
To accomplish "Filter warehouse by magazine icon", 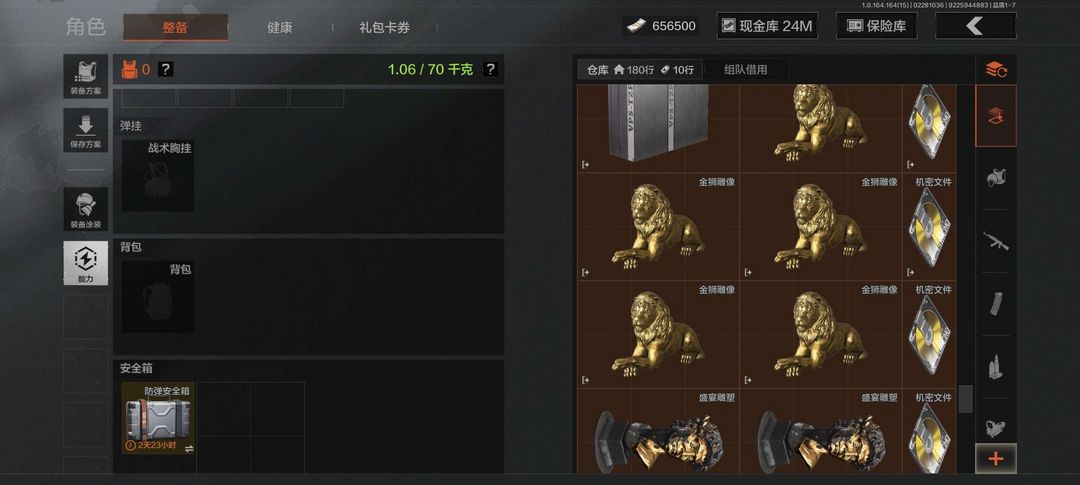I will 996,304.
